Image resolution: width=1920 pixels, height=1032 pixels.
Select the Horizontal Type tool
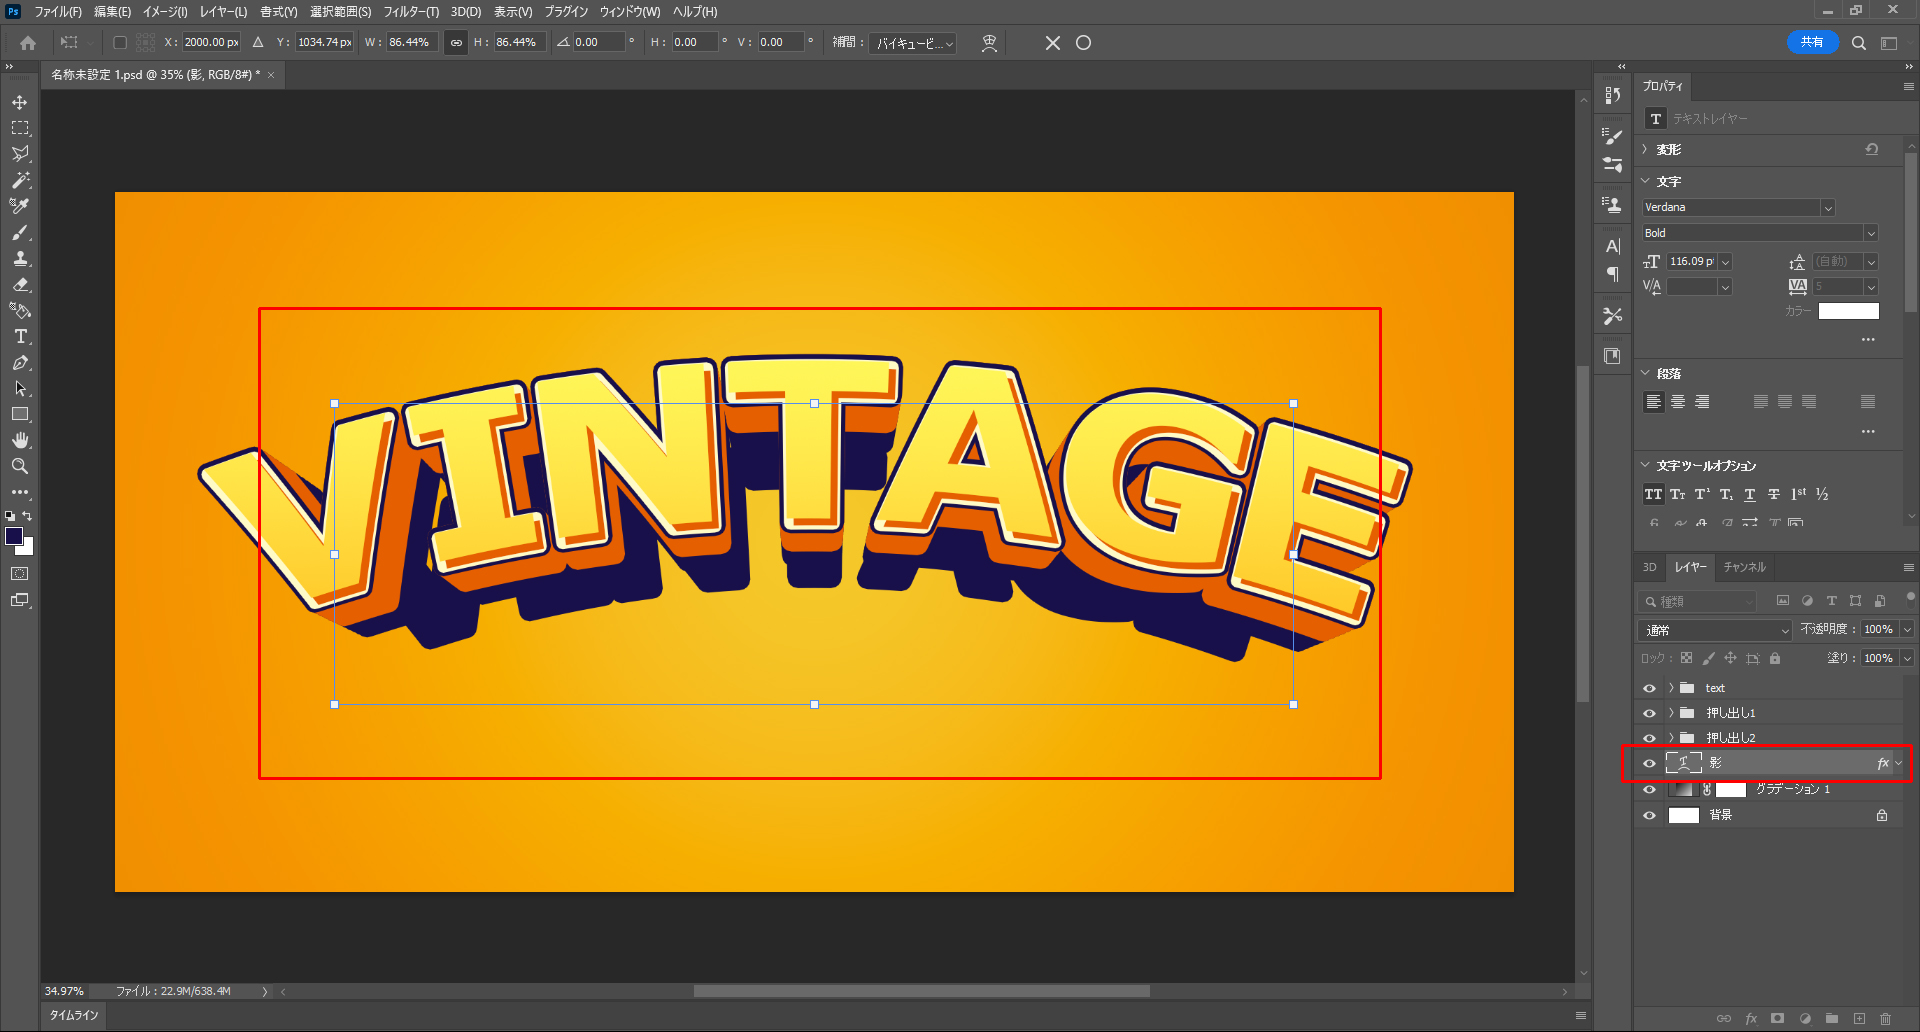20,337
